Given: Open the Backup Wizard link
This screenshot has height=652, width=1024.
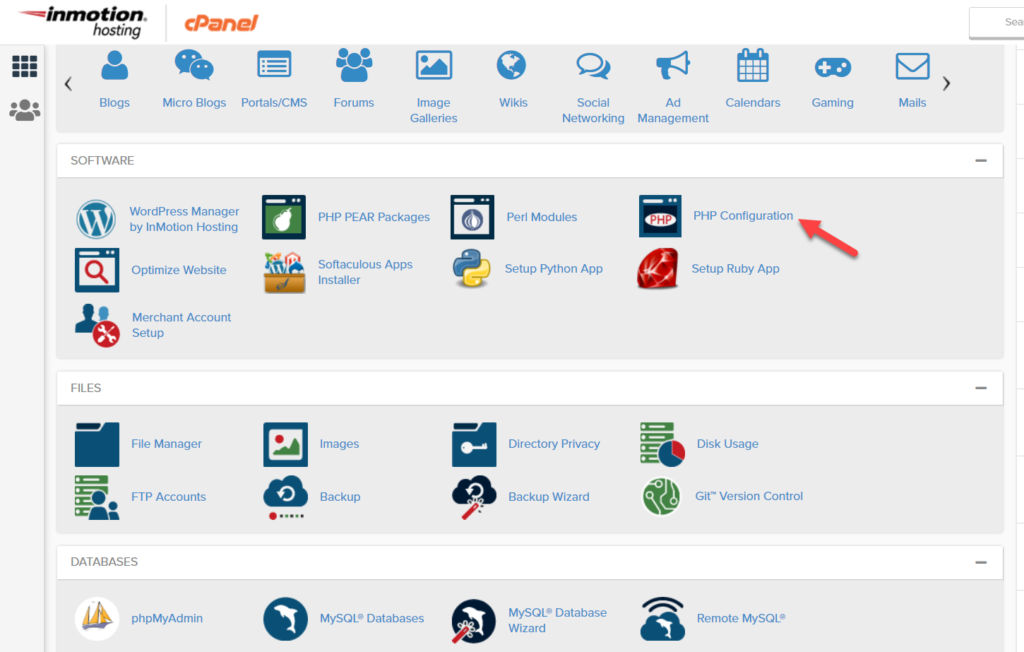Looking at the screenshot, I should 549,497.
